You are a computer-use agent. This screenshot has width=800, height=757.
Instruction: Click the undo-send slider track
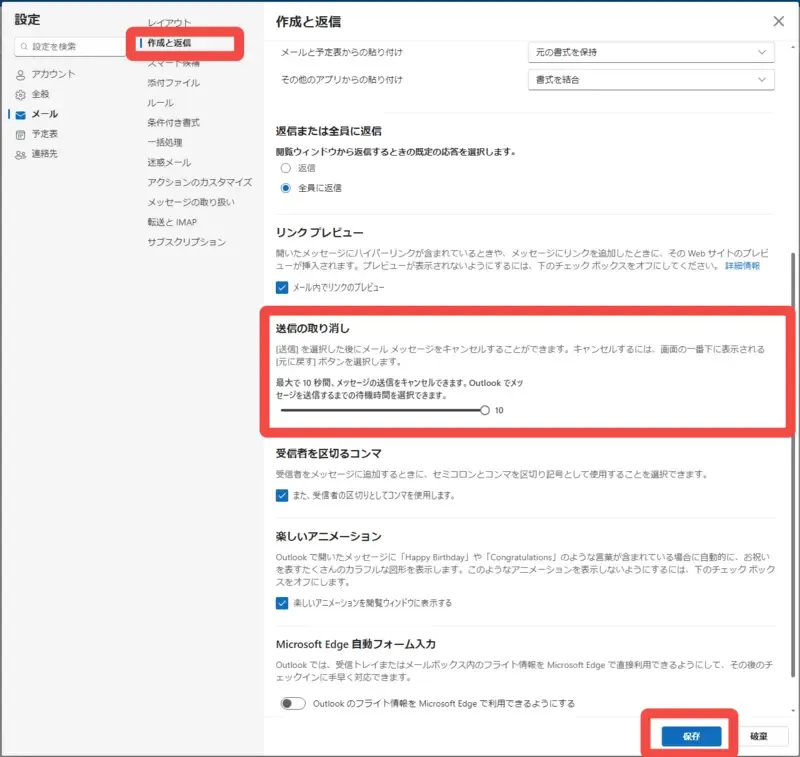pyautogui.click(x=381, y=410)
